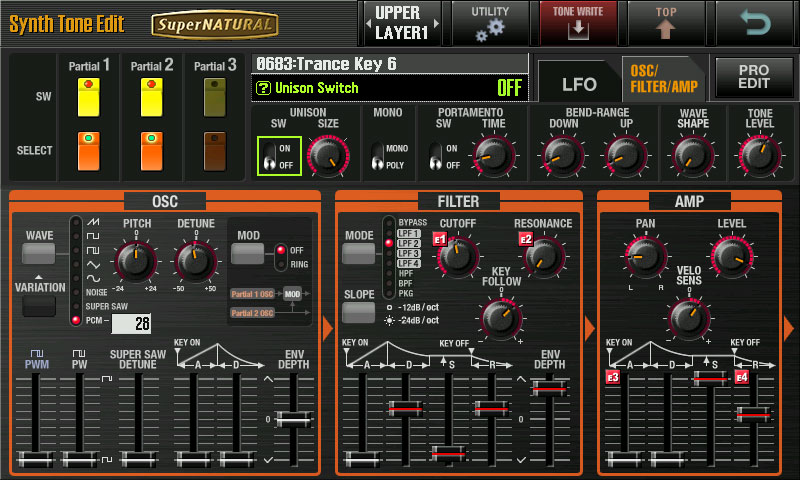Screen dimensions: 800x480
Task: Select Partial 3 with dark button
Action: [215, 151]
